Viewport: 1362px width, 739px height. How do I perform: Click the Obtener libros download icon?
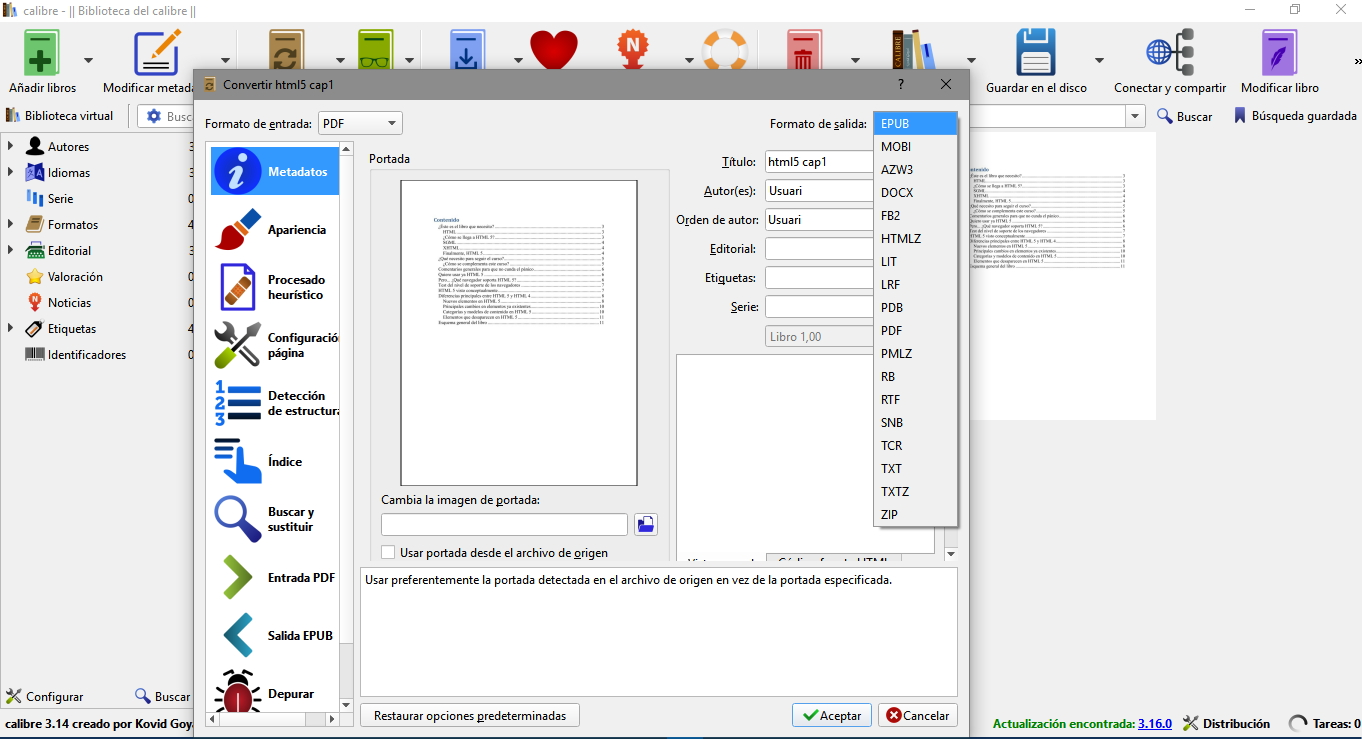(466, 50)
